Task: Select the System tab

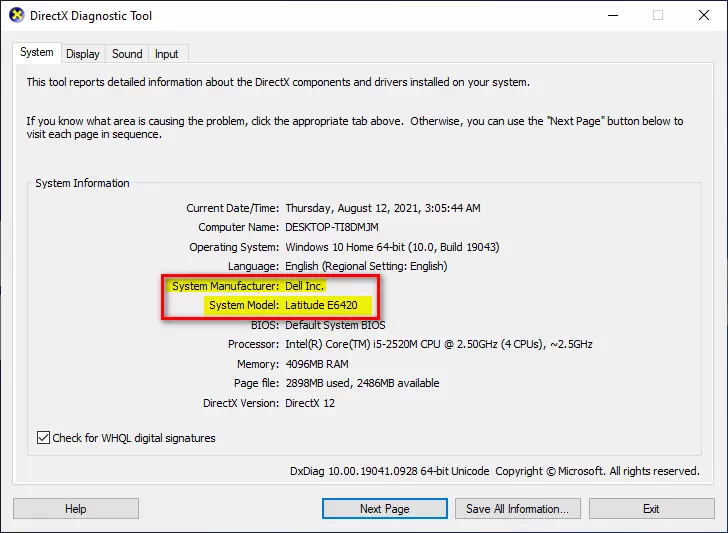Action: (x=37, y=52)
